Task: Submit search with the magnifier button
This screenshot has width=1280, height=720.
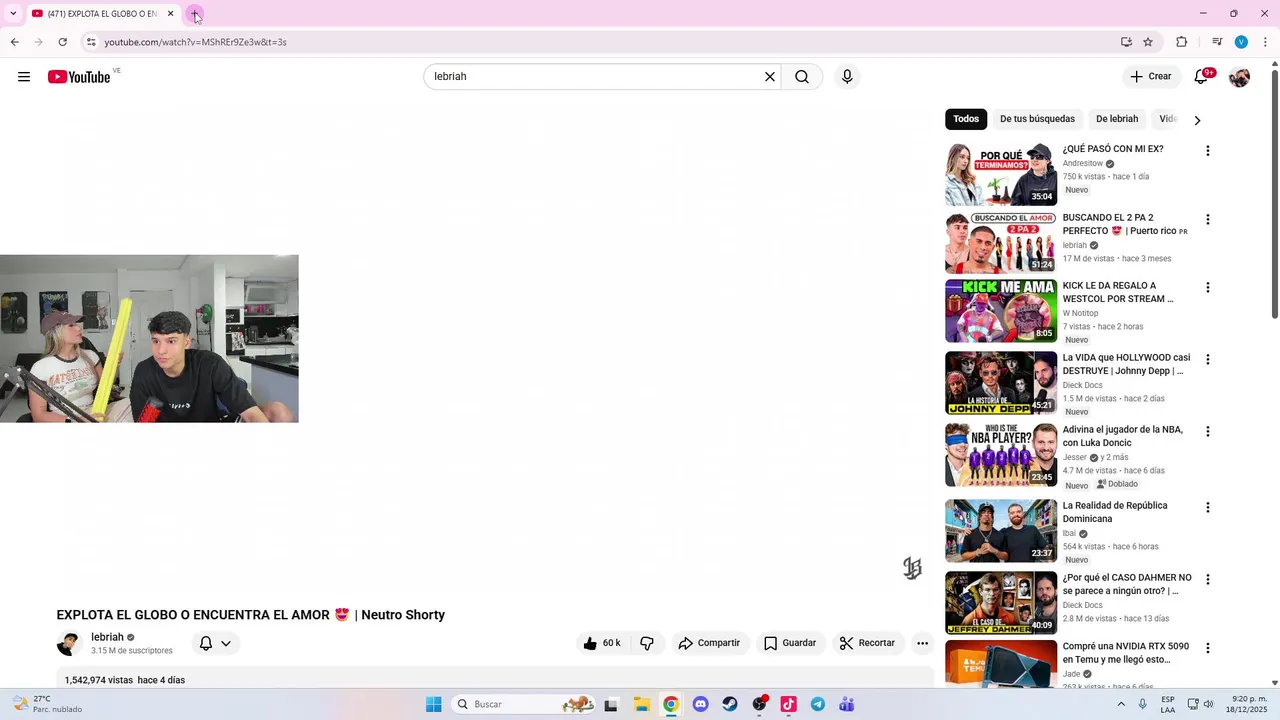Action: [802, 77]
